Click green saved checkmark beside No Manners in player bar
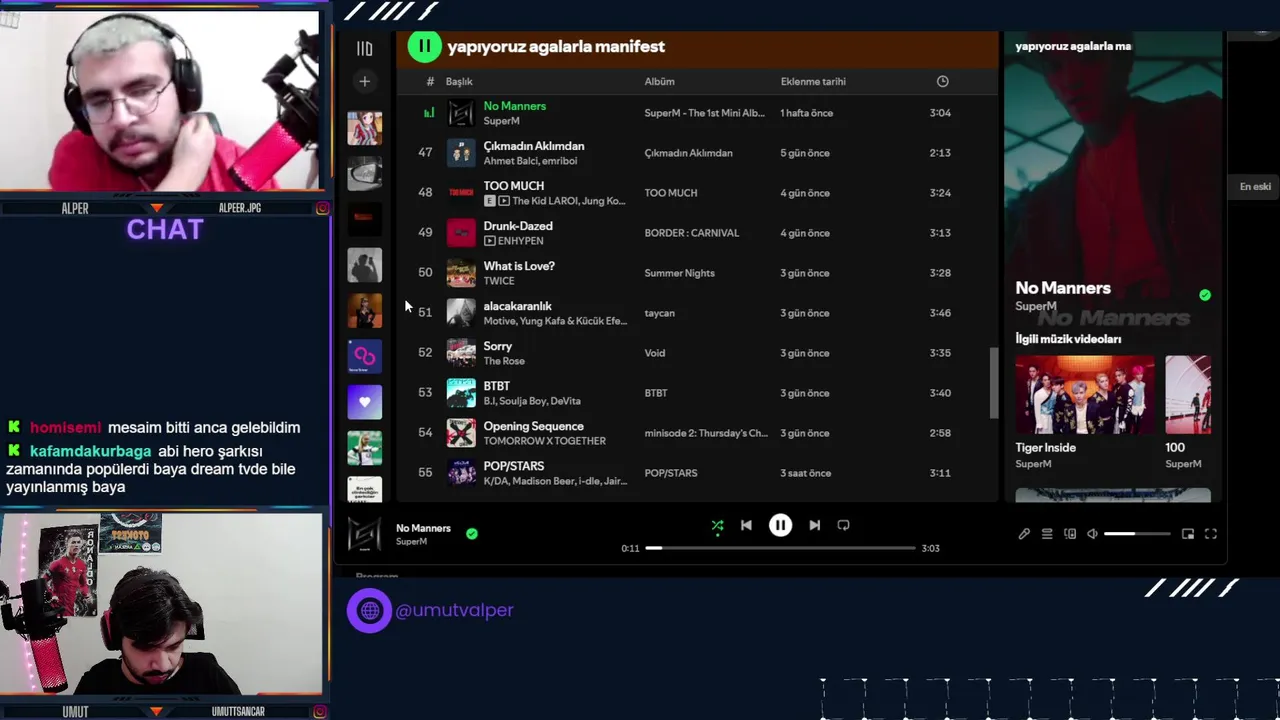Screen dimensions: 1280x720 [472, 534]
